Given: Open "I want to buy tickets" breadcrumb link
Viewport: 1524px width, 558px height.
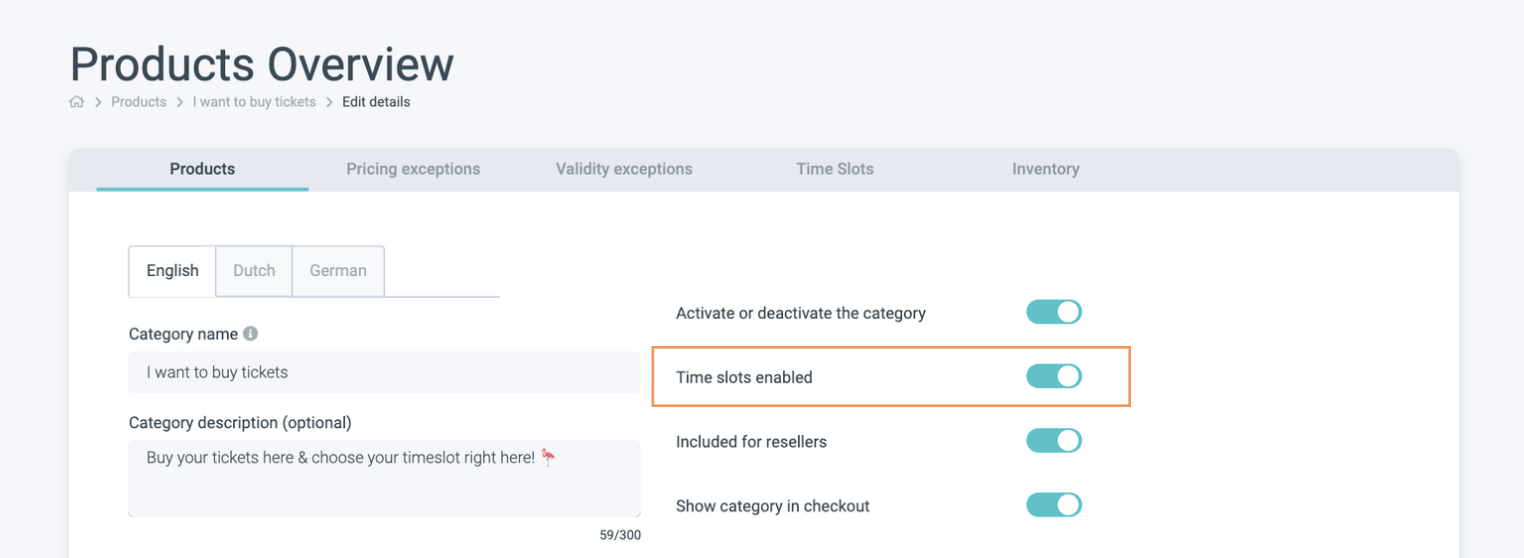Looking at the screenshot, I should pos(254,102).
